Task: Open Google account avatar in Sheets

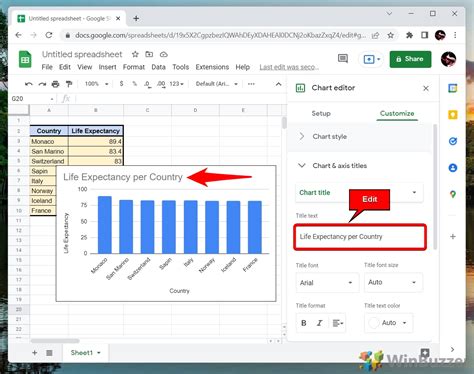Action: point(448,59)
